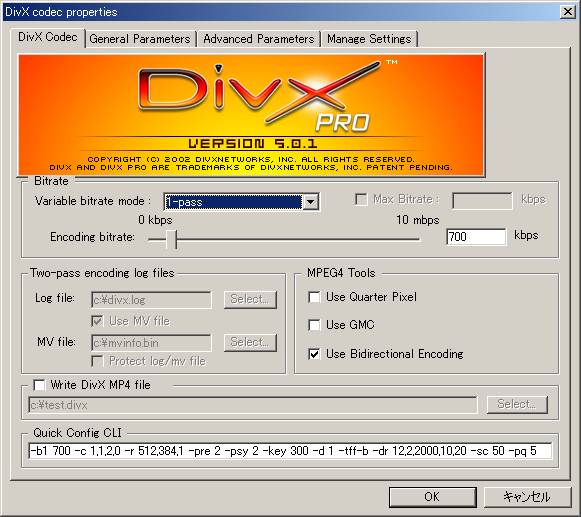
Task: Switch to the General Parameters tab
Action: coord(140,39)
